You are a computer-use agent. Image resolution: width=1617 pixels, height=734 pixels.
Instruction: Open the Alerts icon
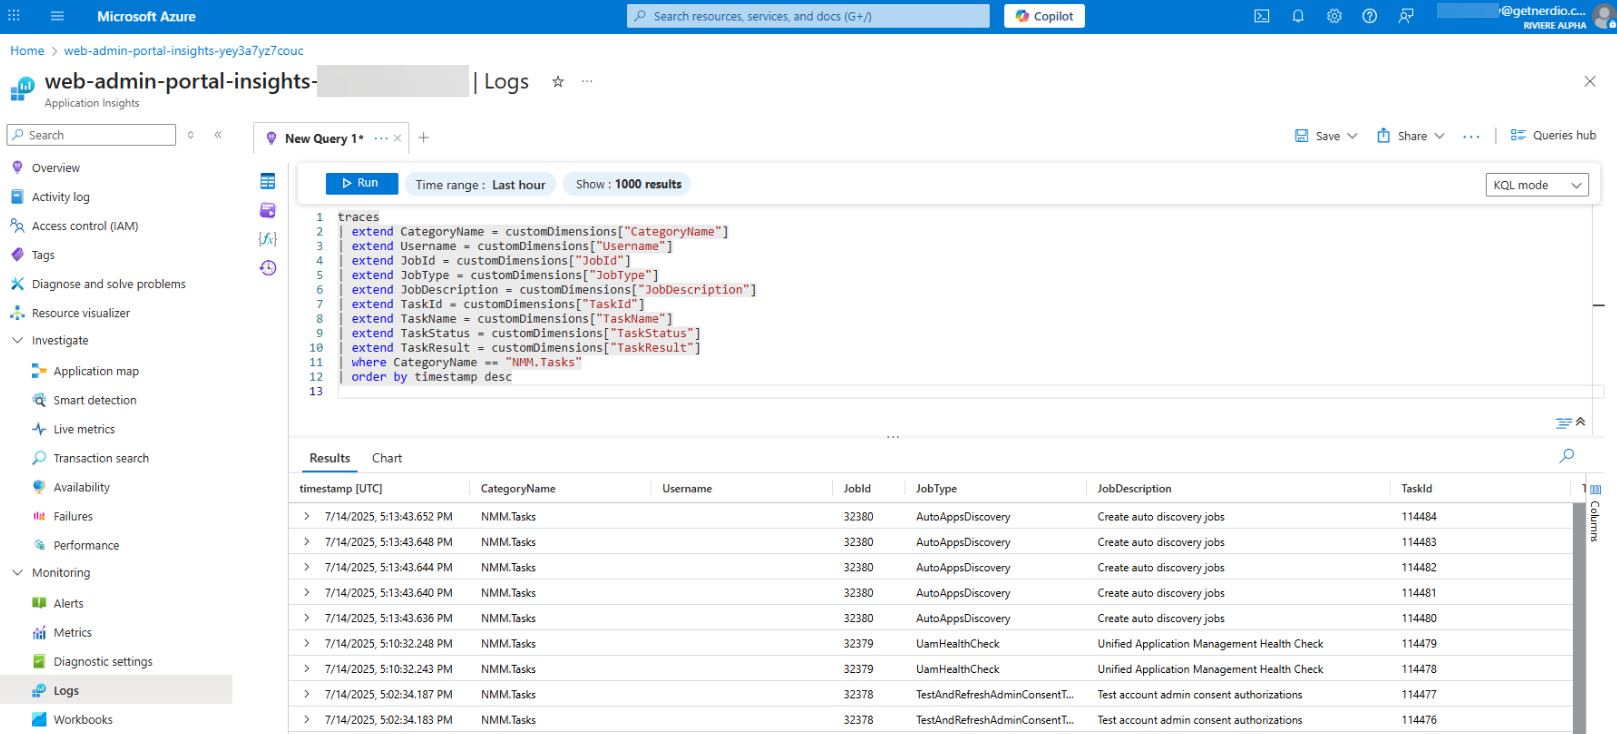[39, 603]
